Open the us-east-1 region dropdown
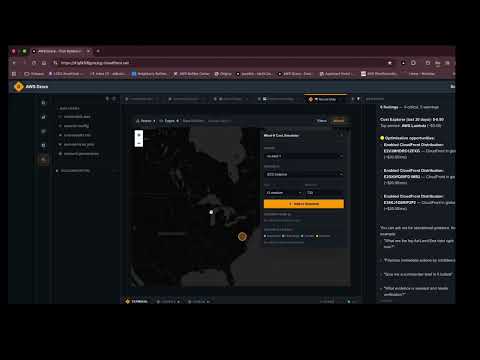 click(304, 156)
